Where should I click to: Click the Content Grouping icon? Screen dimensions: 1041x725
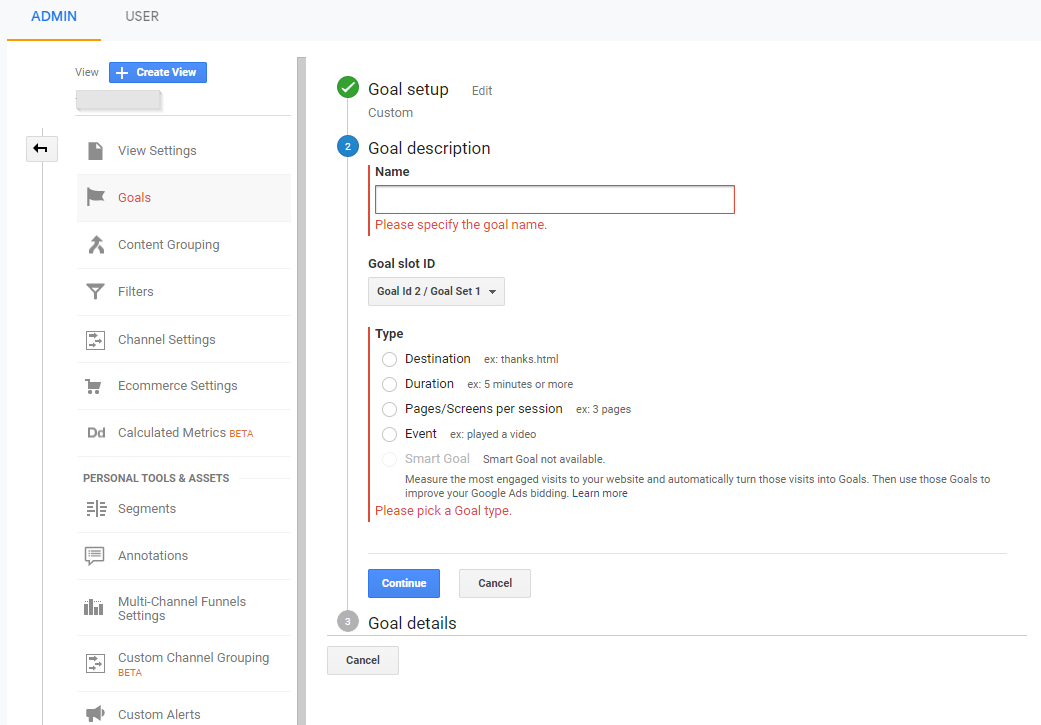95,245
